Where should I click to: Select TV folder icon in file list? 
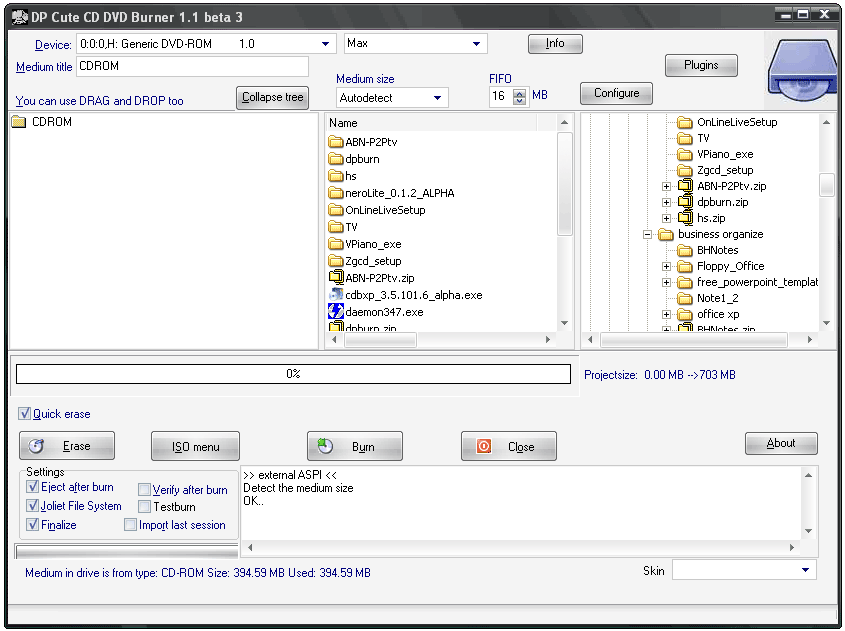pyautogui.click(x=336, y=227)
